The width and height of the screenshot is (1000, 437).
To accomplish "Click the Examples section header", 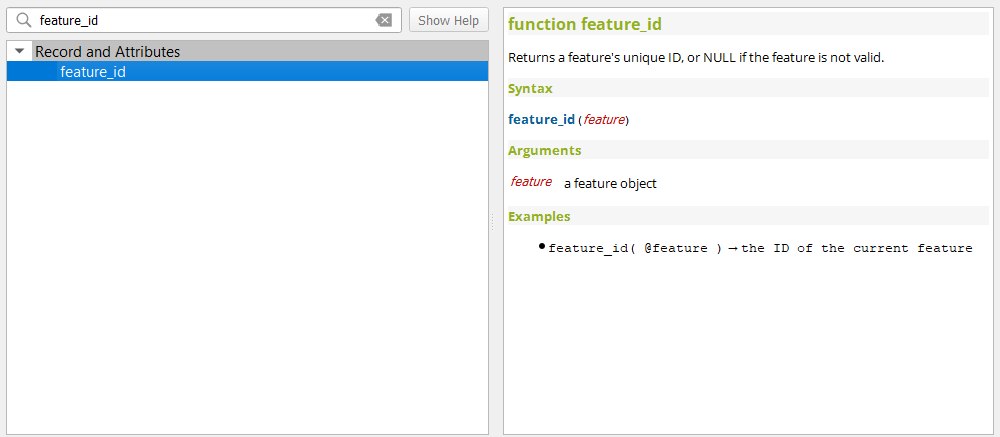I will [539, 216].
